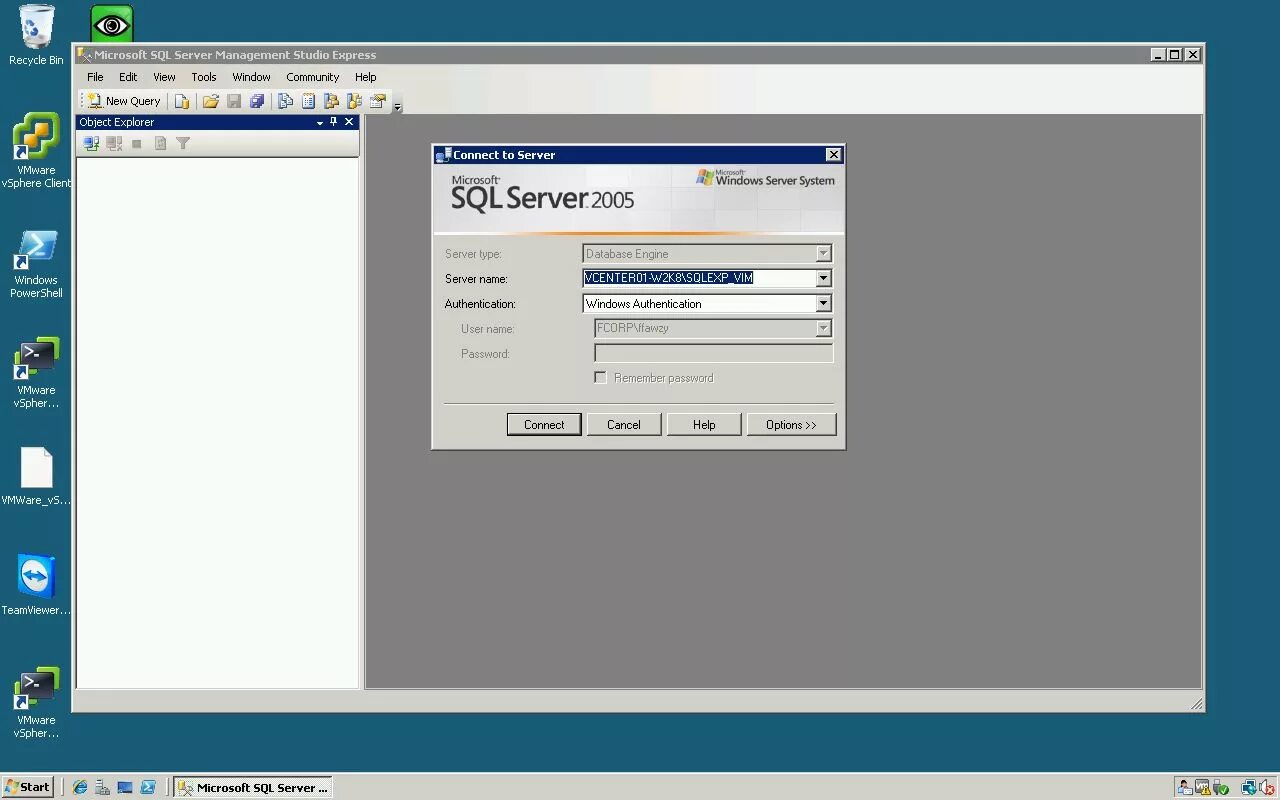Close the Connect to Server dialog

[833, 155]
